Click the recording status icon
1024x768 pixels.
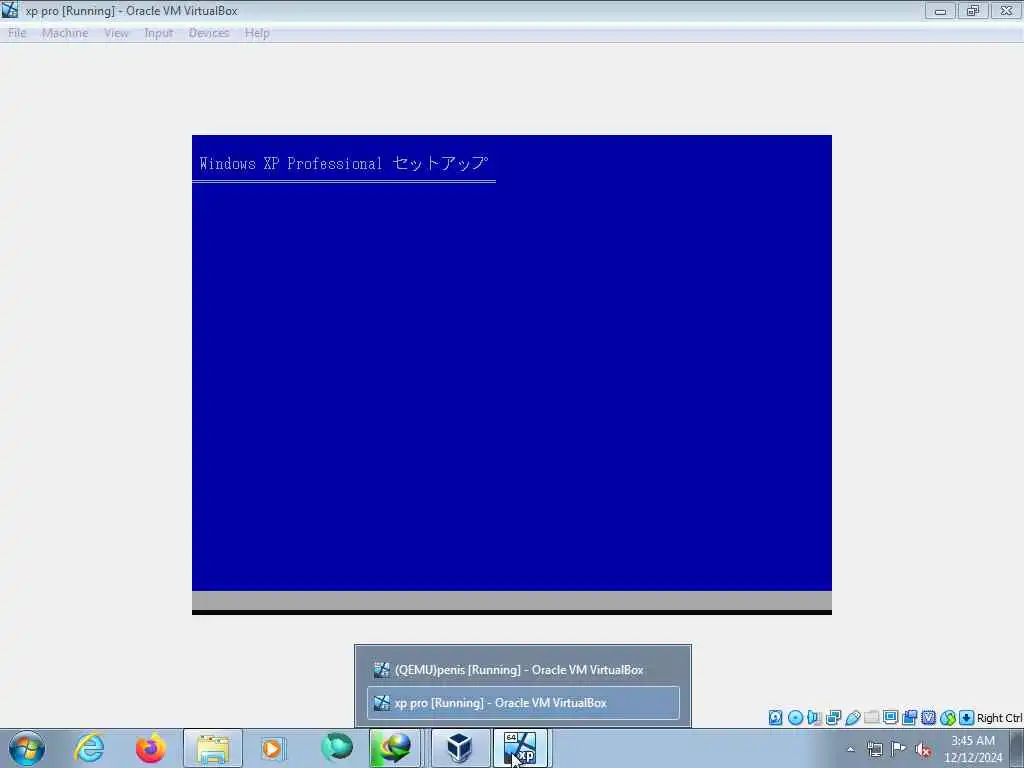(x=909, y=718)
